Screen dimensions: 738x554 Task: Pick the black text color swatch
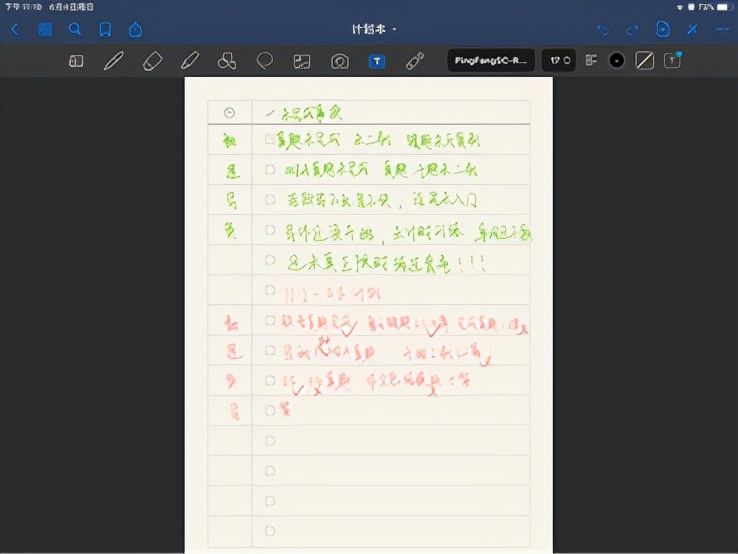[617, 60]
